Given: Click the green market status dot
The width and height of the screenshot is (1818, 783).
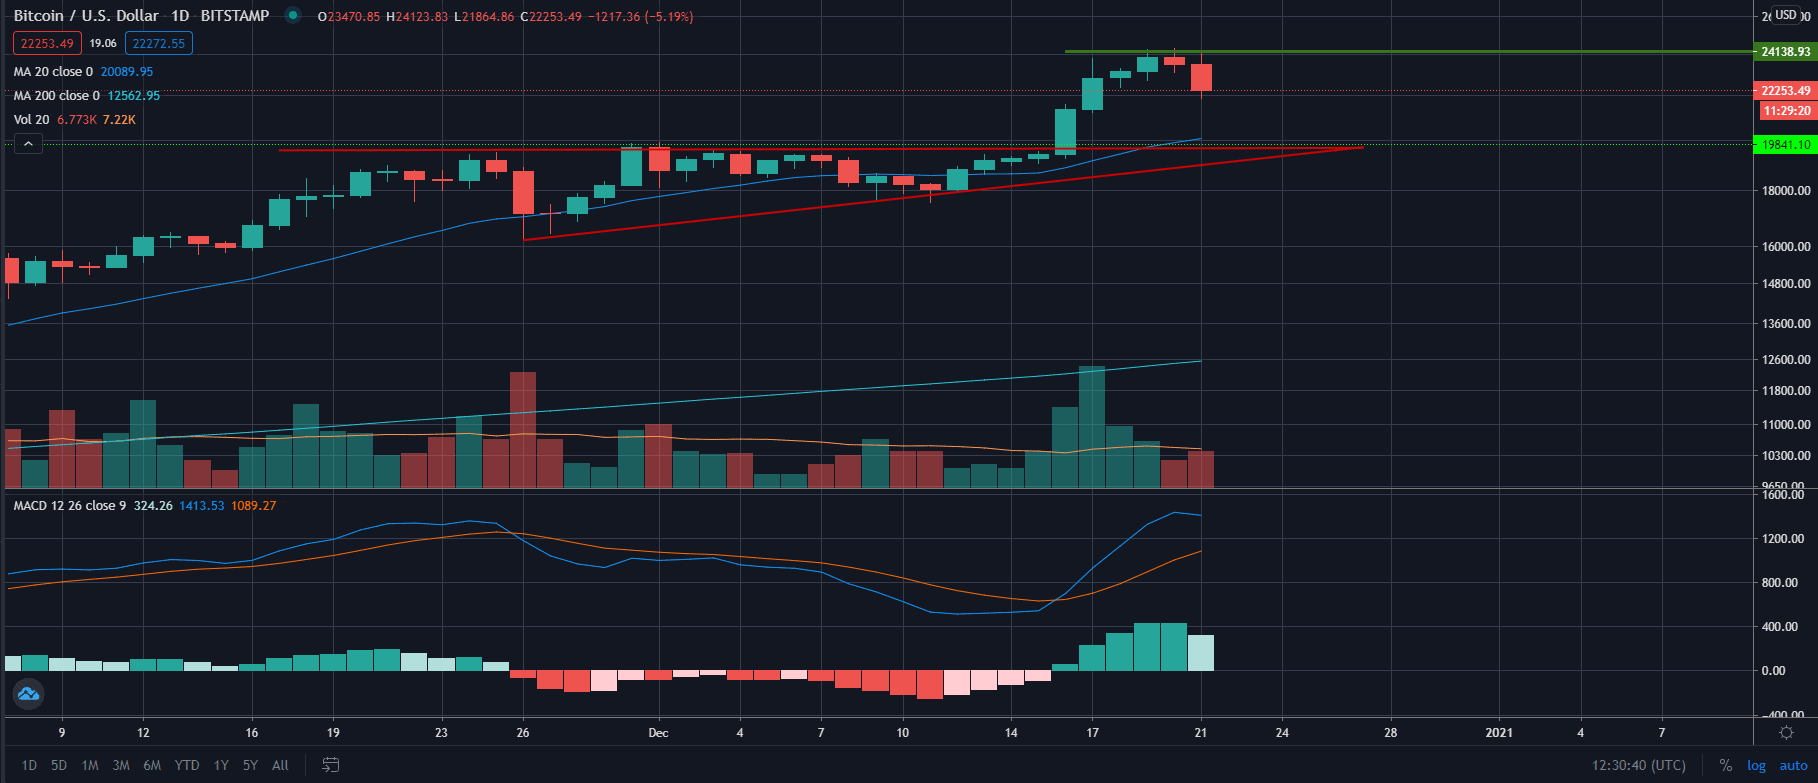Looking at the screenshot, I should [x=292, y=15].
